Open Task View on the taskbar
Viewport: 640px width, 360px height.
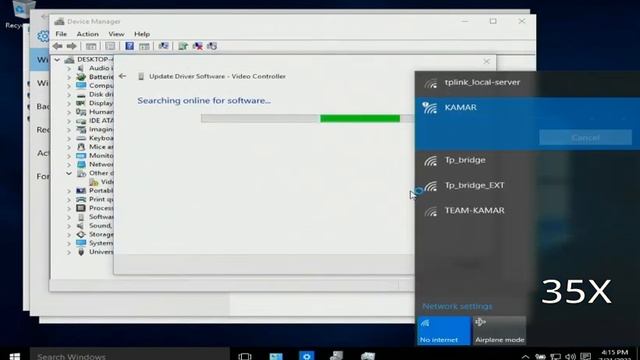245,356
